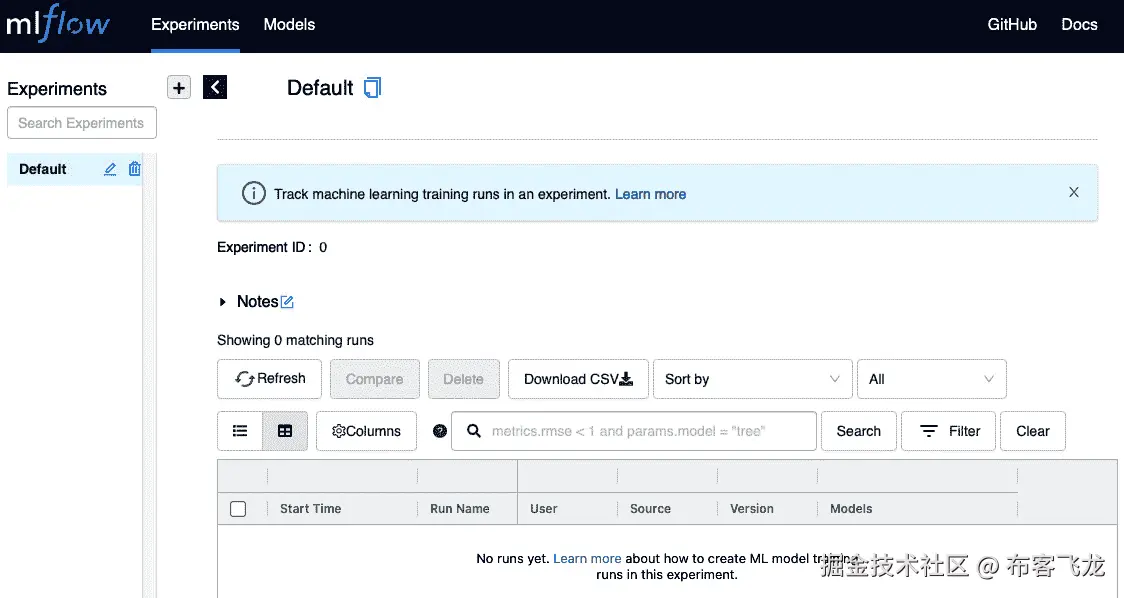The width and height of the screenshot is (1124, 598).
Task: Toggle the select-all runs checkbox
Action: click(238, 509)
